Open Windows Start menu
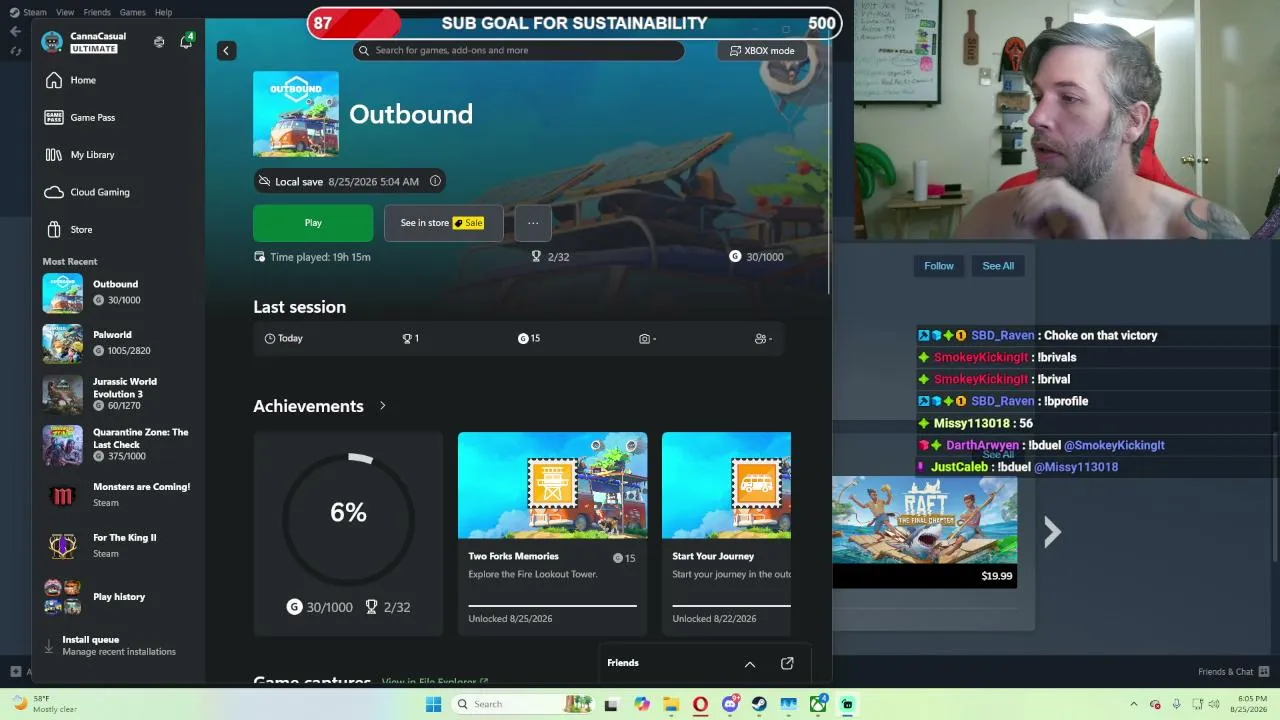 (x=433, y=704)
